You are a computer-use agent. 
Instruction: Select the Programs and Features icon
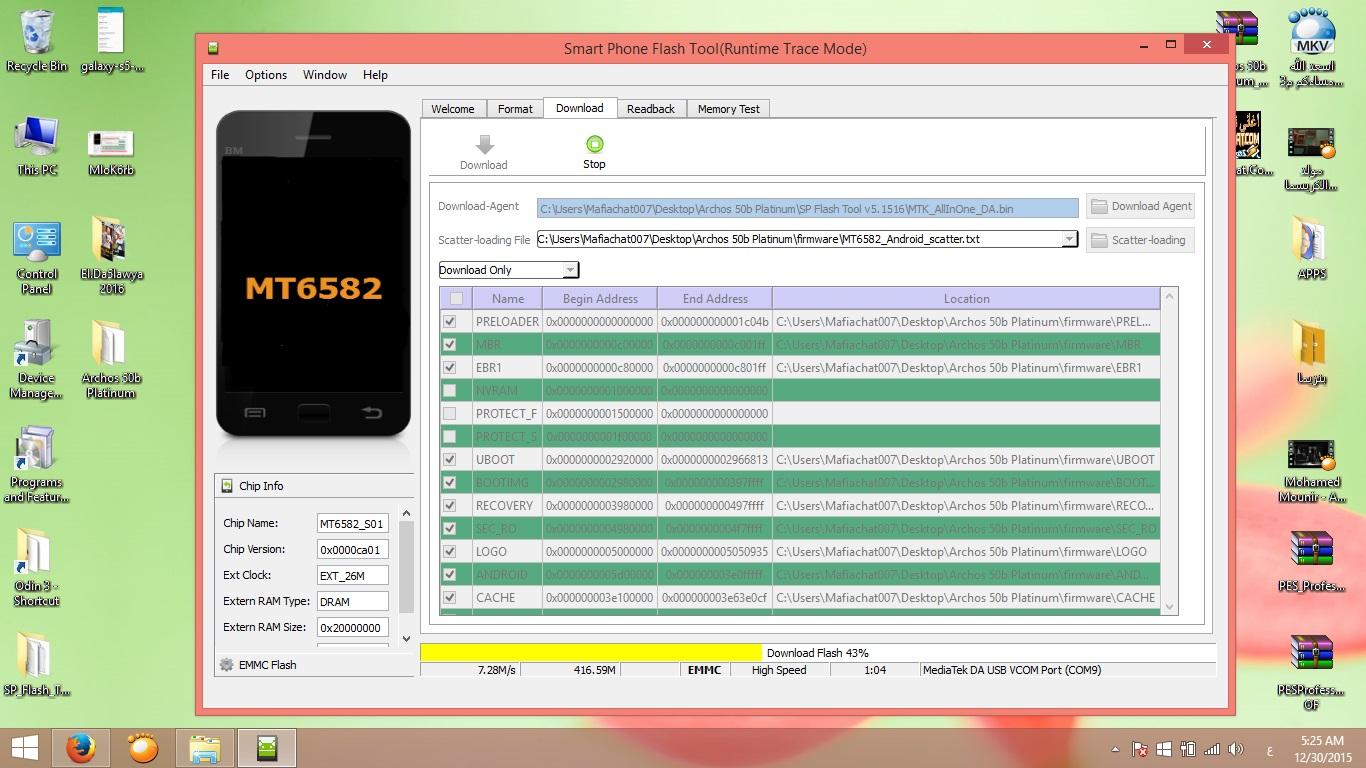click(35, 449)
